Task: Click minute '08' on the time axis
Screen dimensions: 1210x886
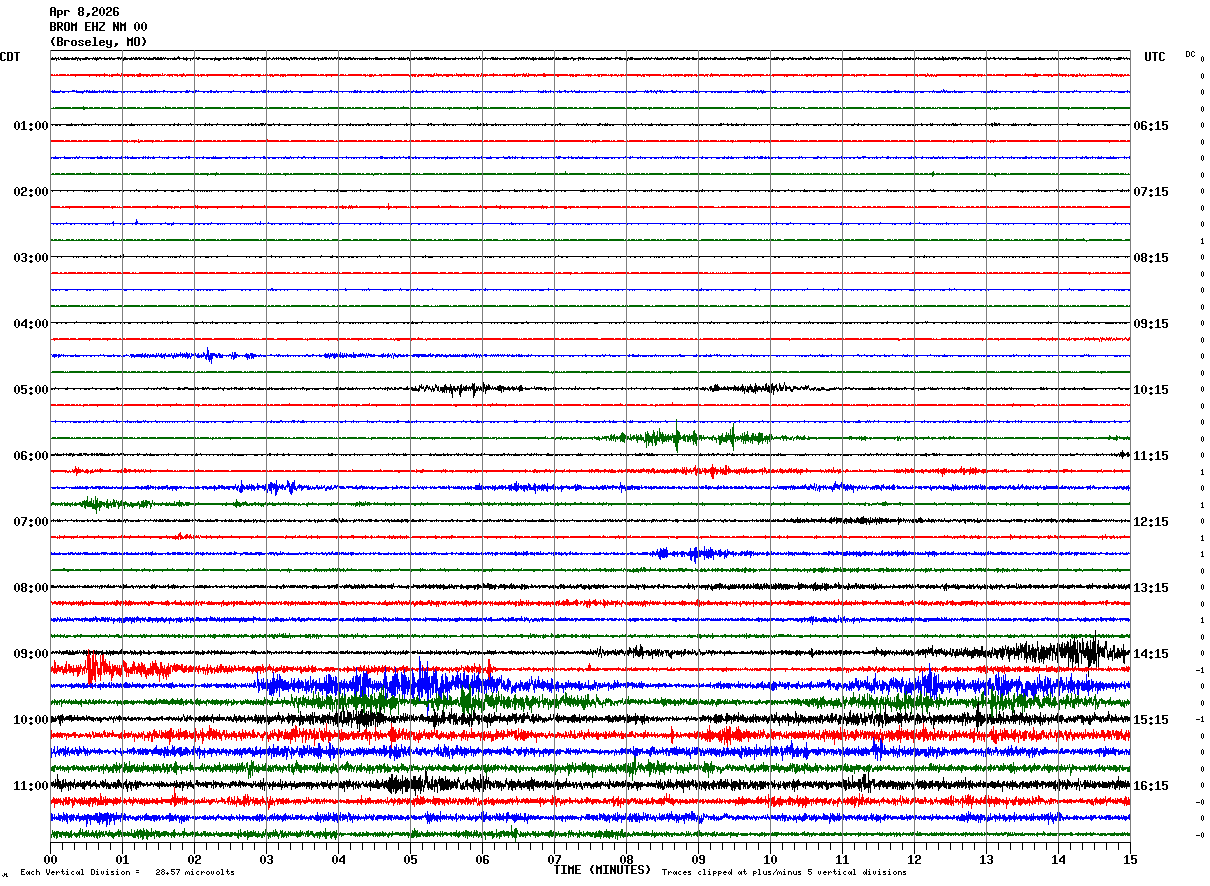Action: pos(626,859)
